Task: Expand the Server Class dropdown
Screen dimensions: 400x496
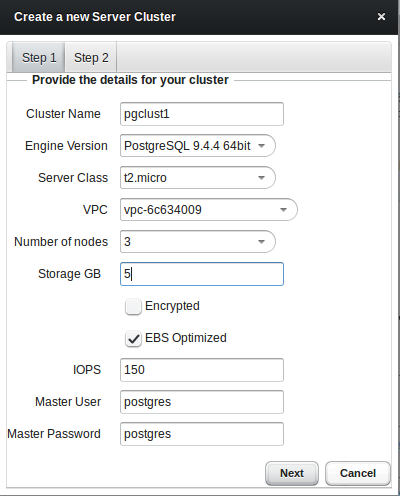Action: pos(262,178)
